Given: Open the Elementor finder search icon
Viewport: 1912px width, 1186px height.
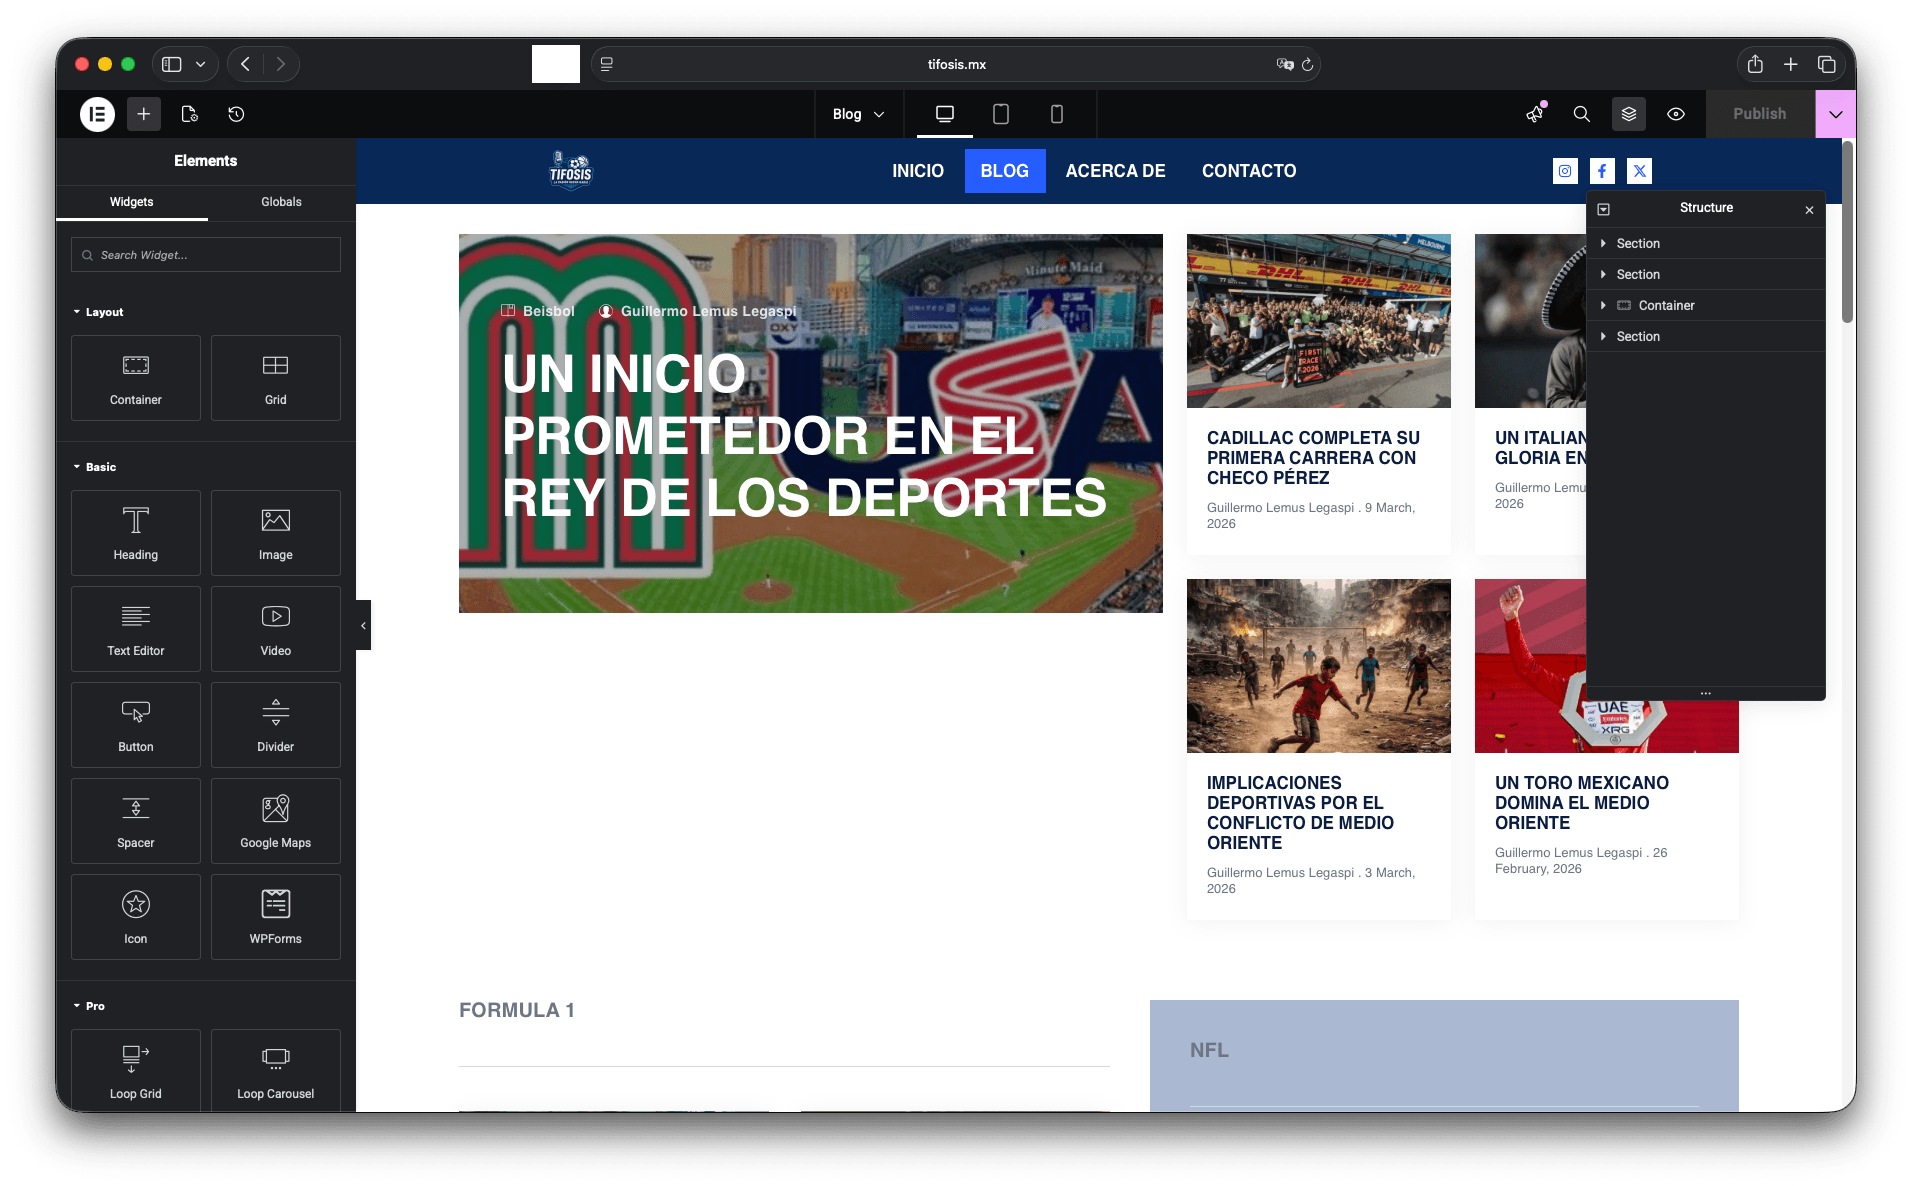Looking at the screenshot, I should (1581, 114).
